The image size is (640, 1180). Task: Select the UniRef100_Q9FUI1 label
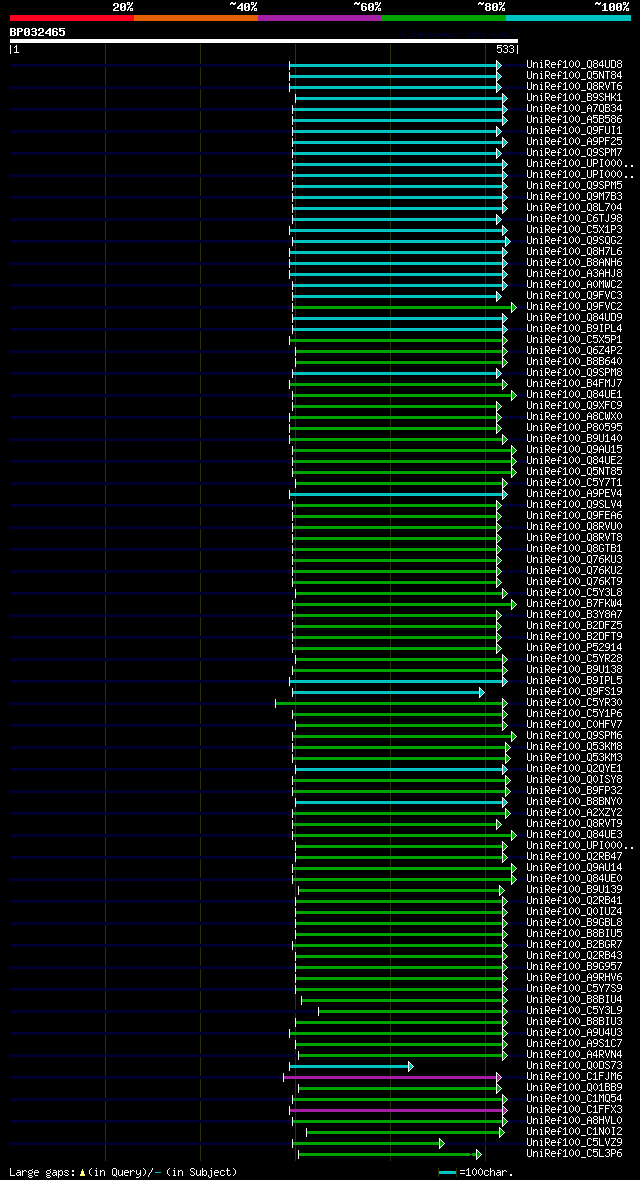click(574, 131)
